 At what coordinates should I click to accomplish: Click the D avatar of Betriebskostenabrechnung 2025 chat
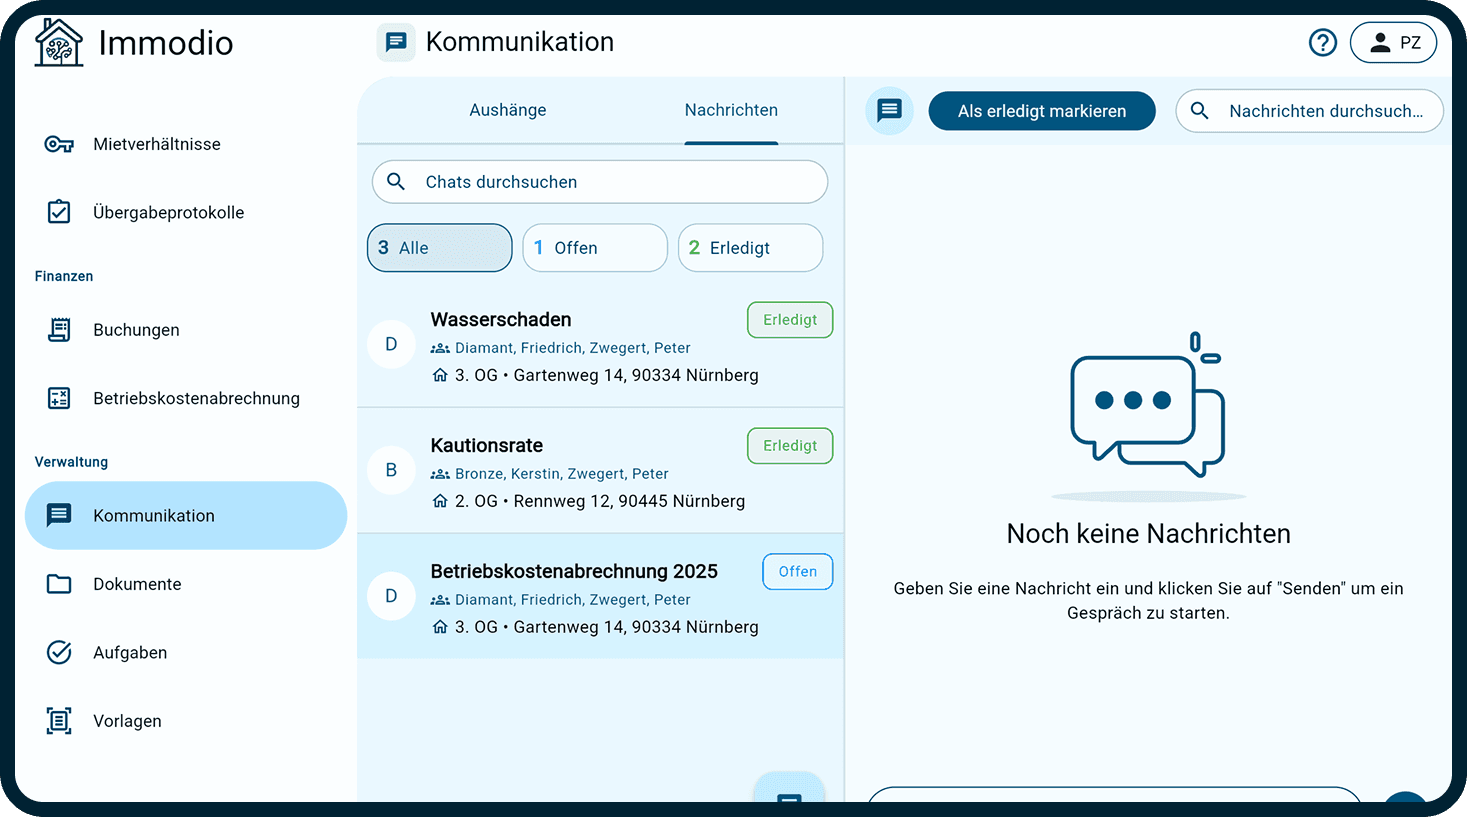(x=391, y=596)
